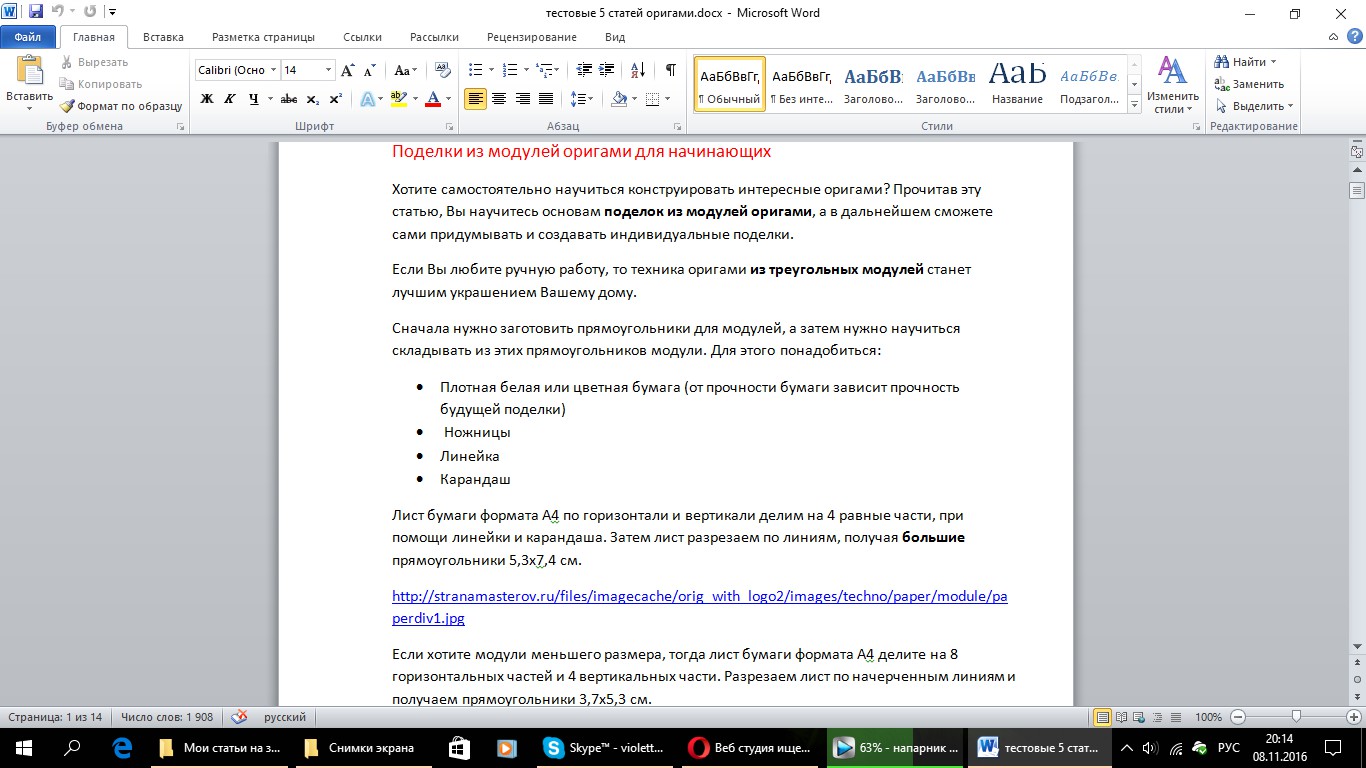The height and width of the screenshot is (768, 1366).
Task: Open line spacing options
Action: [x=583, y=99]
